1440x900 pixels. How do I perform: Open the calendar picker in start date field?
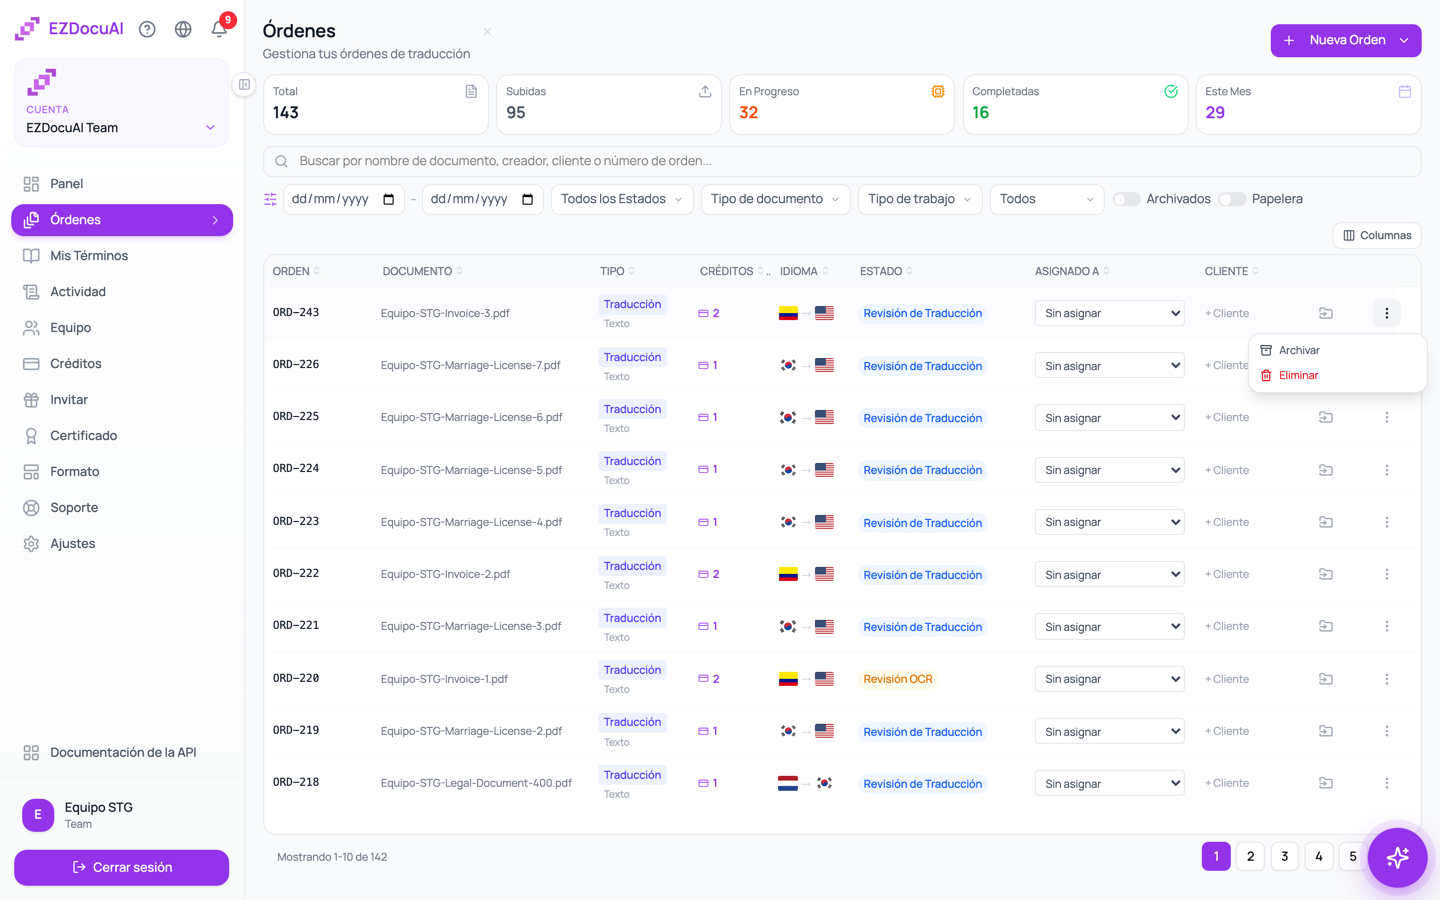click(x=389, y=199)
